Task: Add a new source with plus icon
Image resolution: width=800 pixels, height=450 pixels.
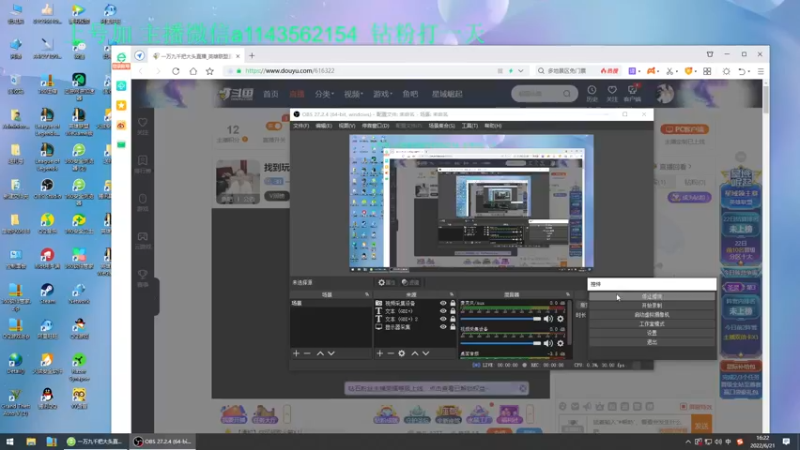Action: coord(380,353)
